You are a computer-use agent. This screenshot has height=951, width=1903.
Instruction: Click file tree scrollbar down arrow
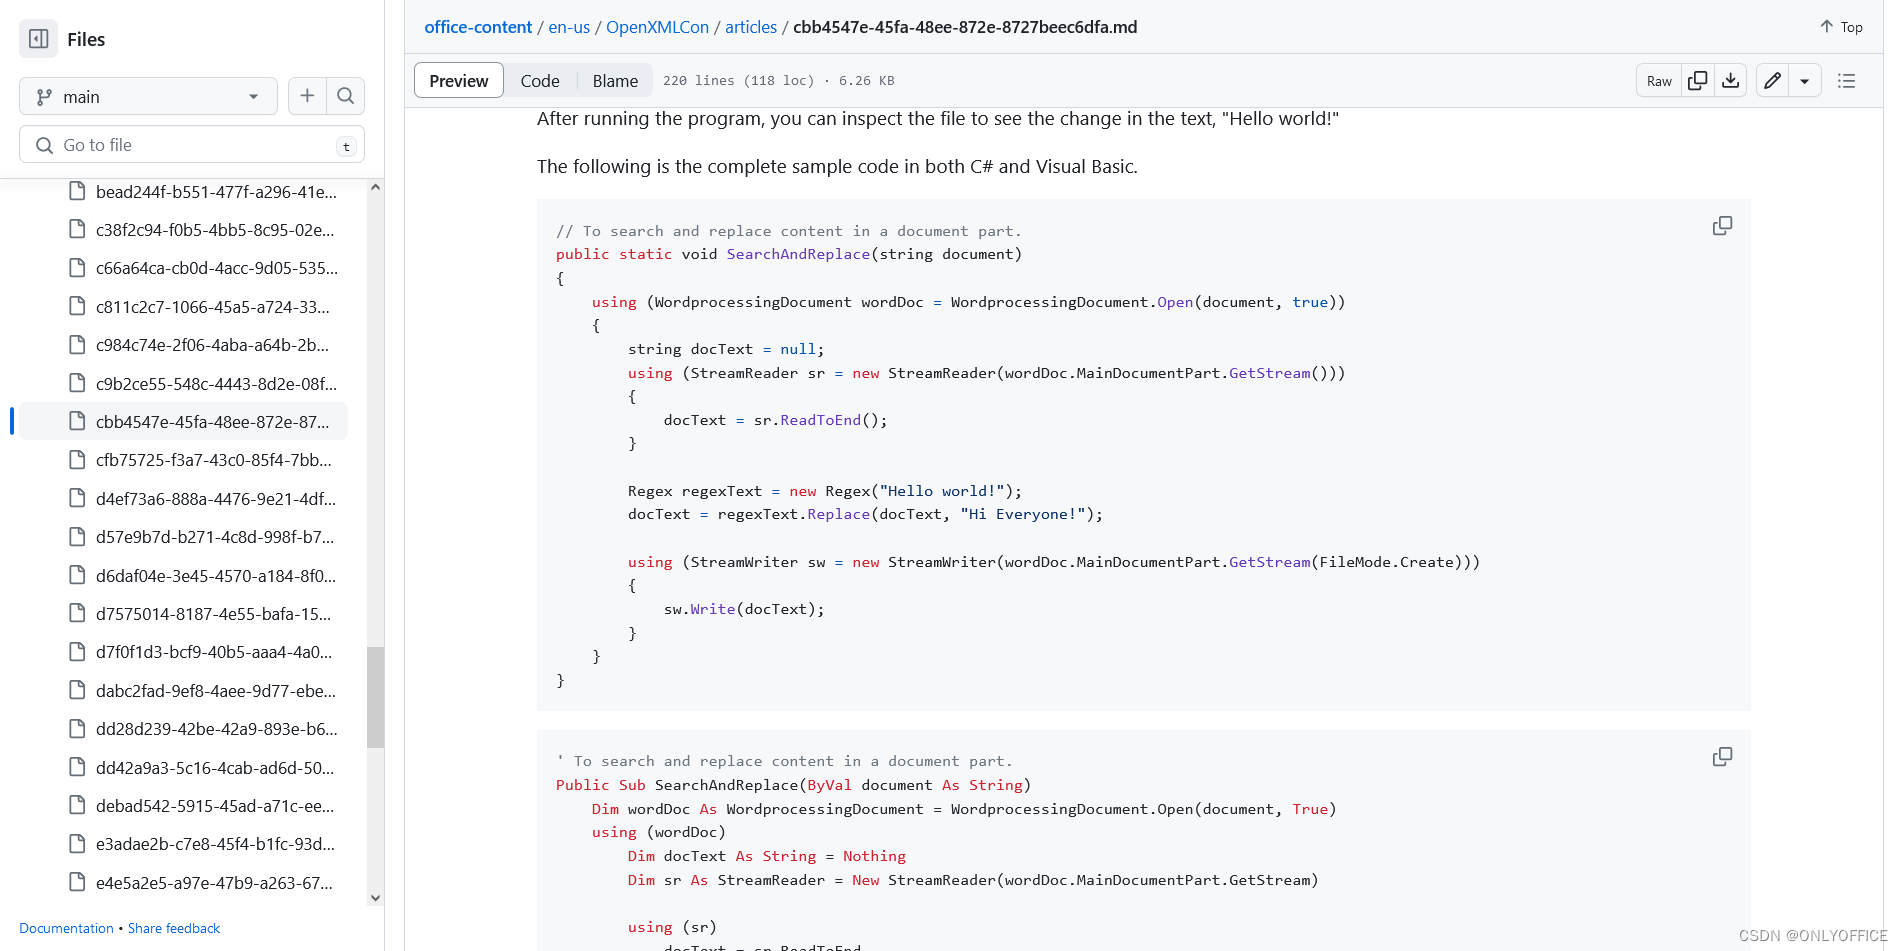[x=375, y=898]
